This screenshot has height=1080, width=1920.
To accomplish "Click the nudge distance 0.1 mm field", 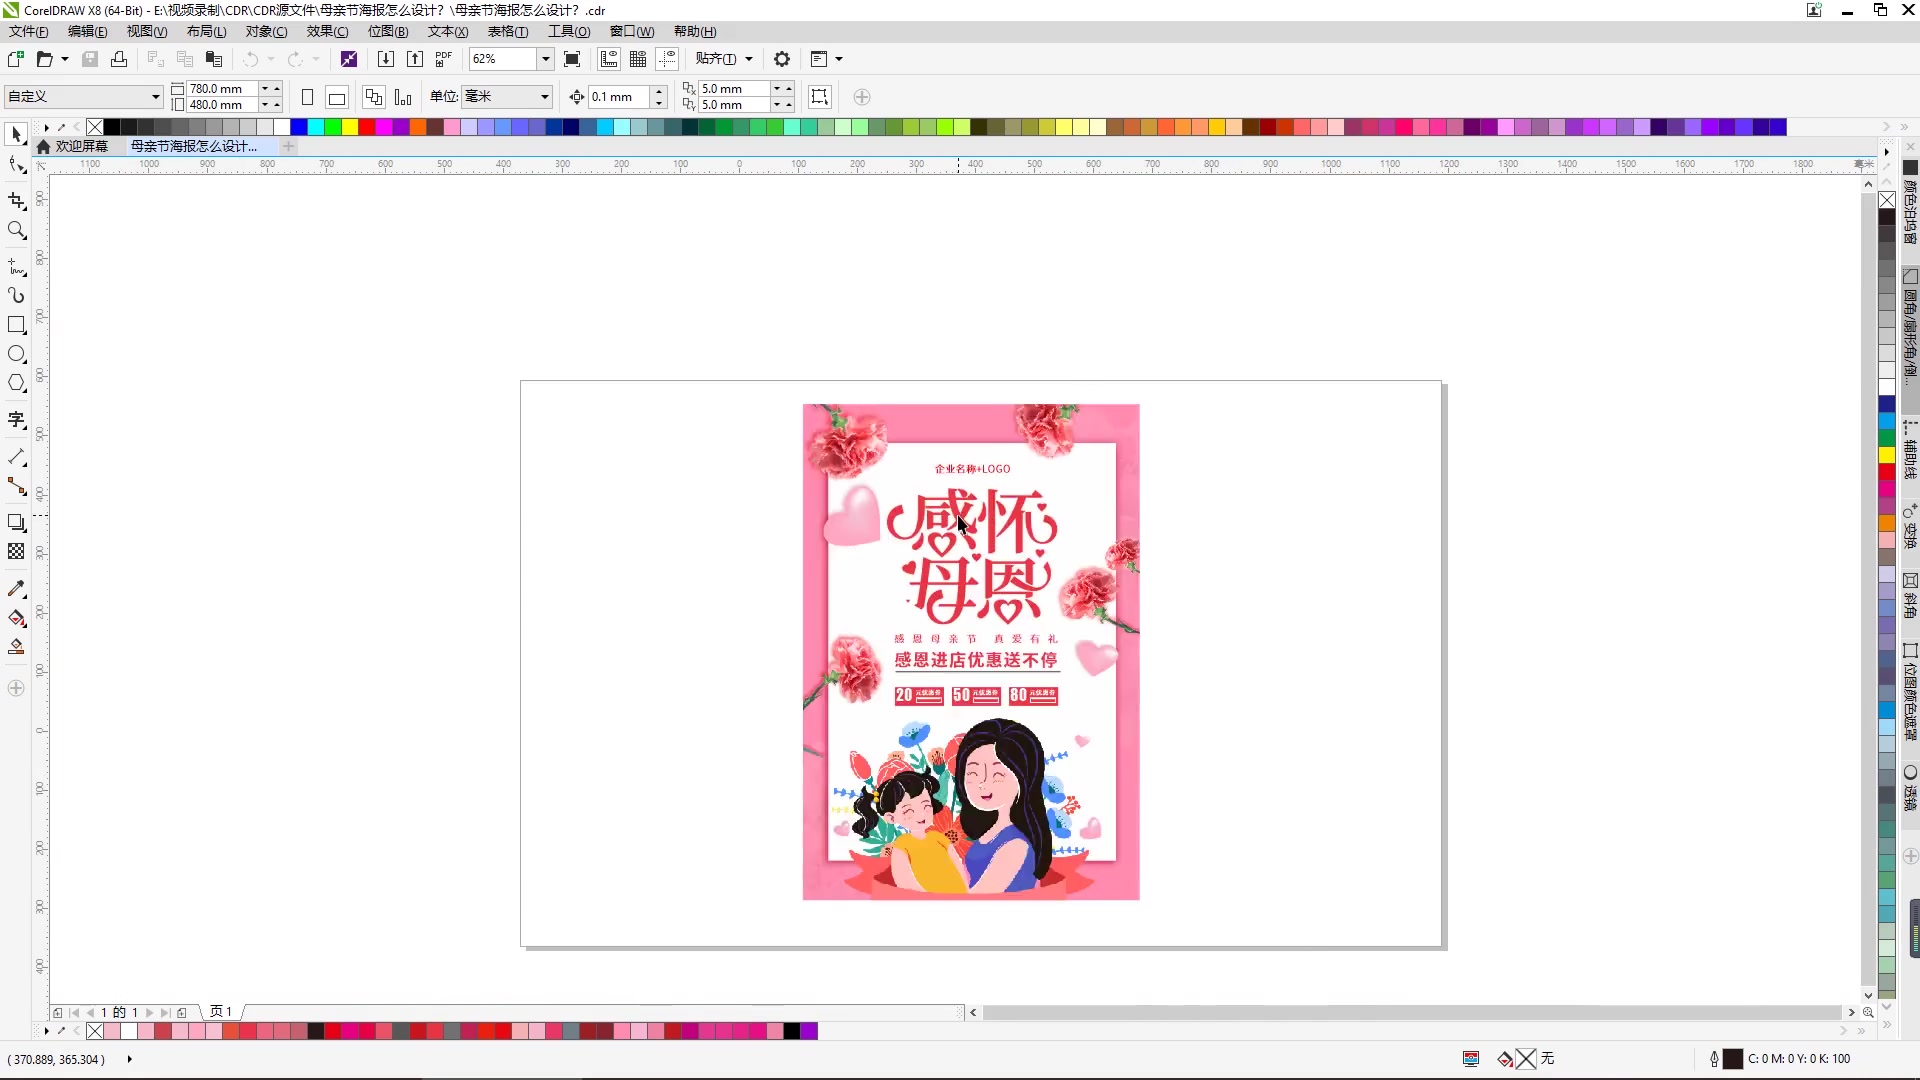I will (618, 97).
